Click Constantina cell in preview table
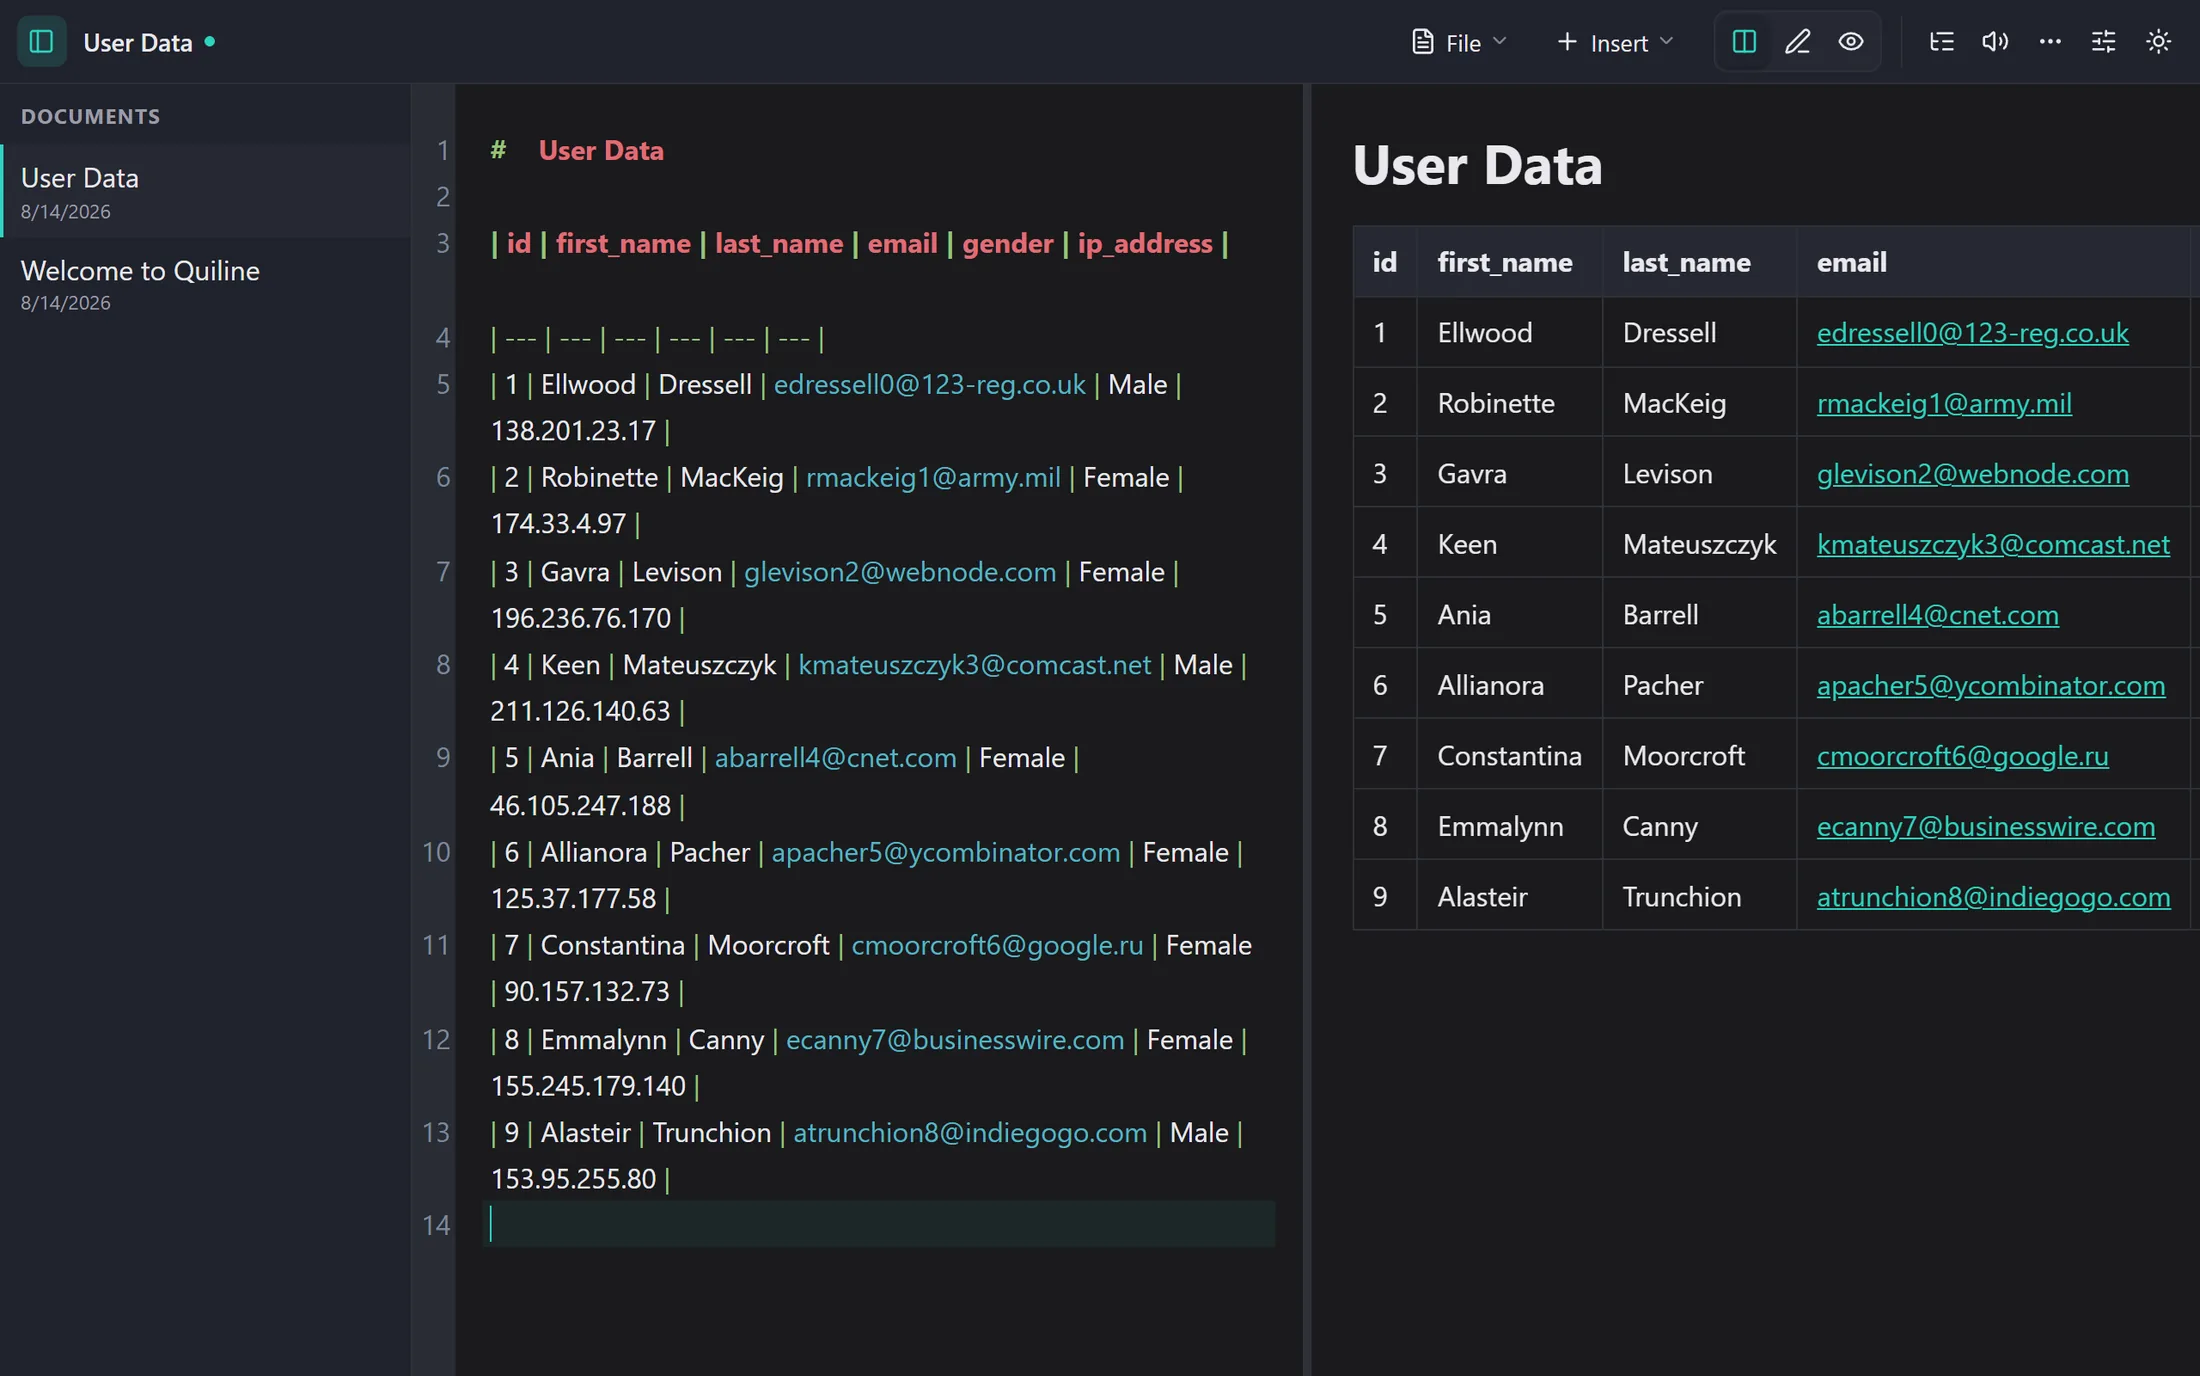 coord(1509,755)
